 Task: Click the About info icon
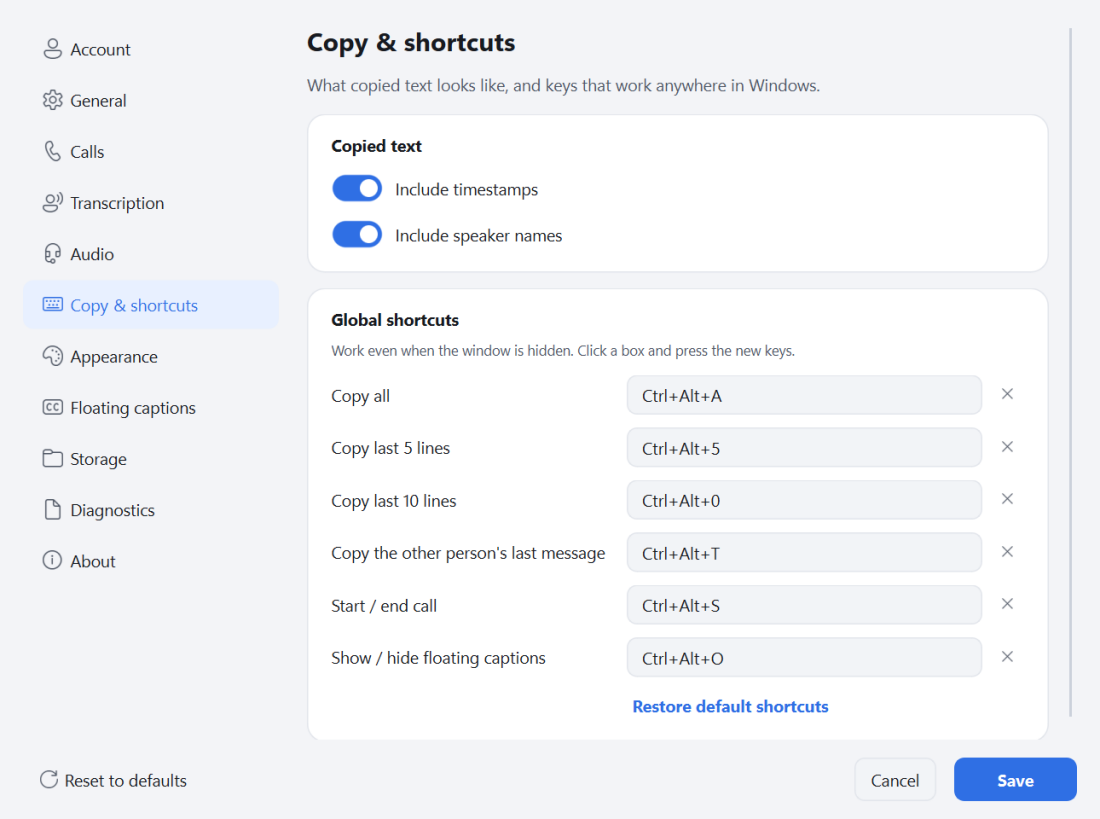53,560
